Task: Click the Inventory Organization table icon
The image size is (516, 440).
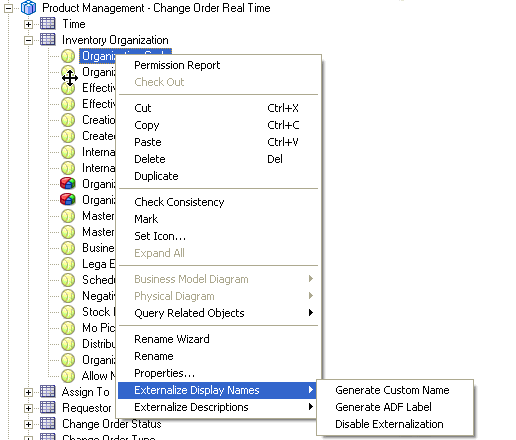Action: [x=48, y=40]
